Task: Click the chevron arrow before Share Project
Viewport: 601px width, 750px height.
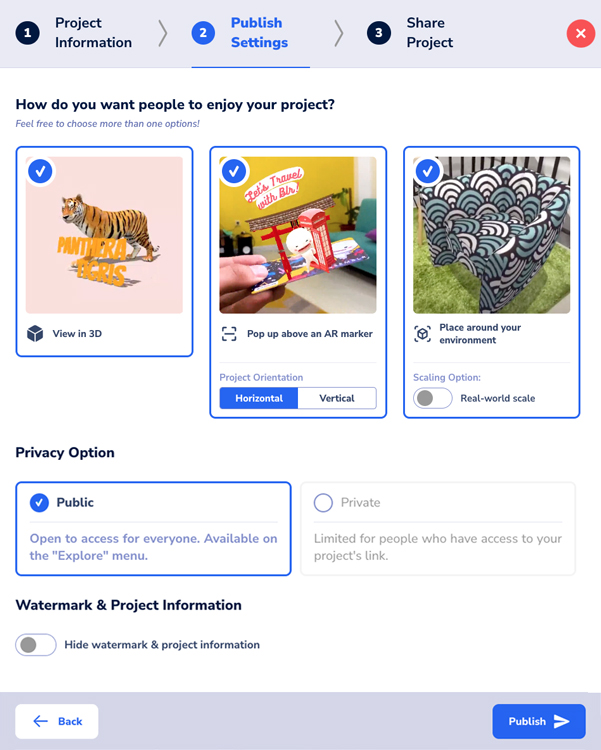Action: pyautogui.click(x=338, y=33)
